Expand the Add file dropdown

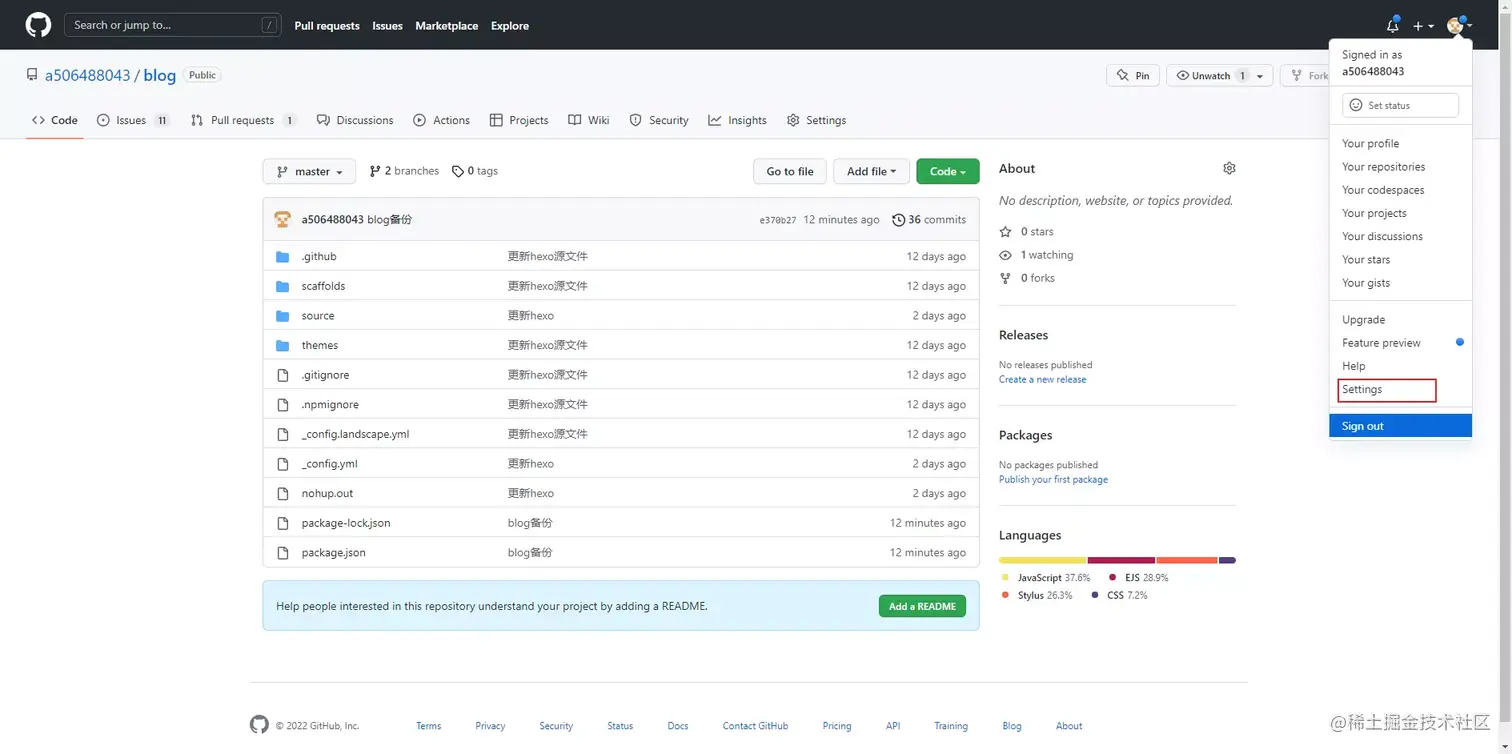(872, 172)
